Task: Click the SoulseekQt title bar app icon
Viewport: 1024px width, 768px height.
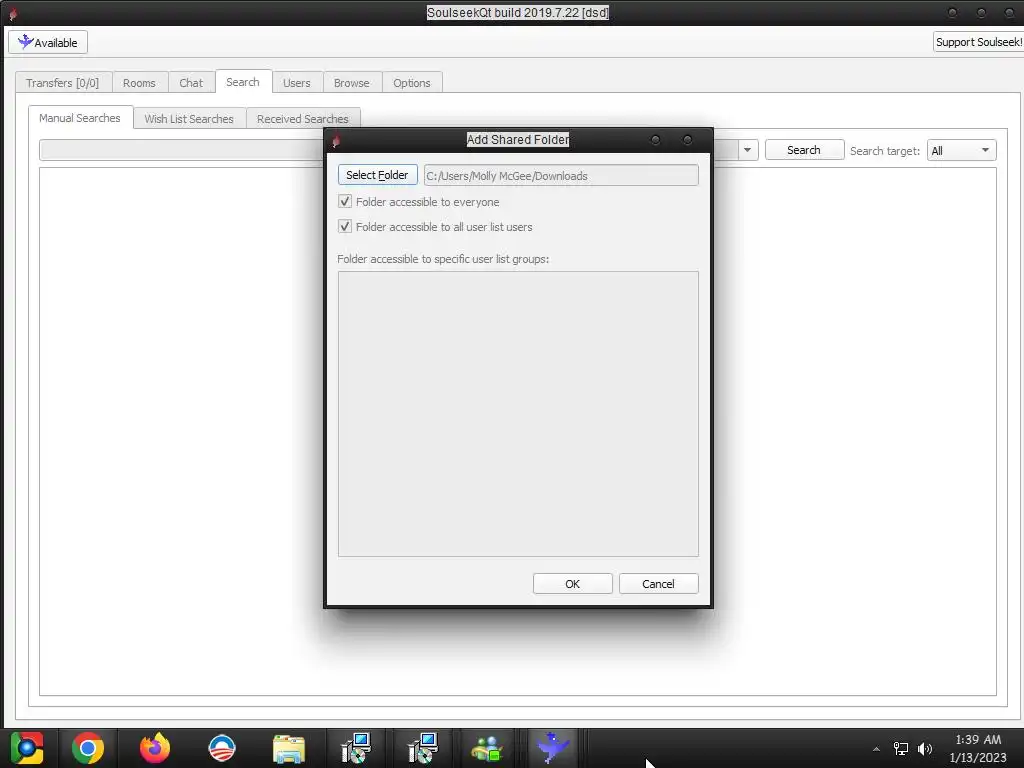Action: coord(13,13)
